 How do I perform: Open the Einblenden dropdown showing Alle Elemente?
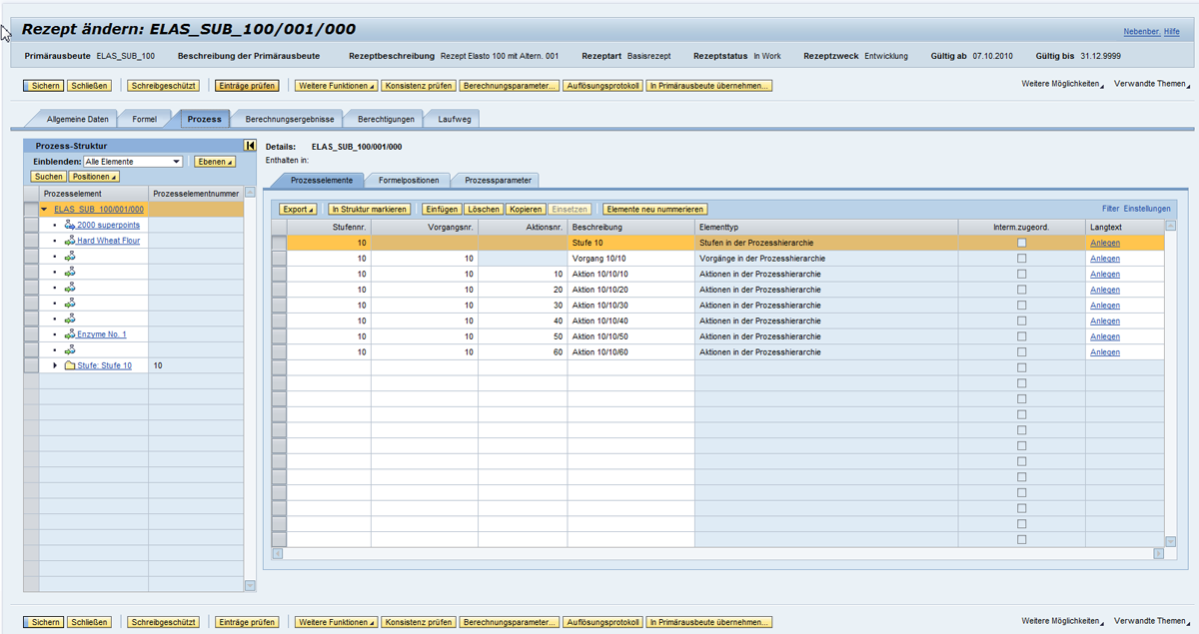177,160
